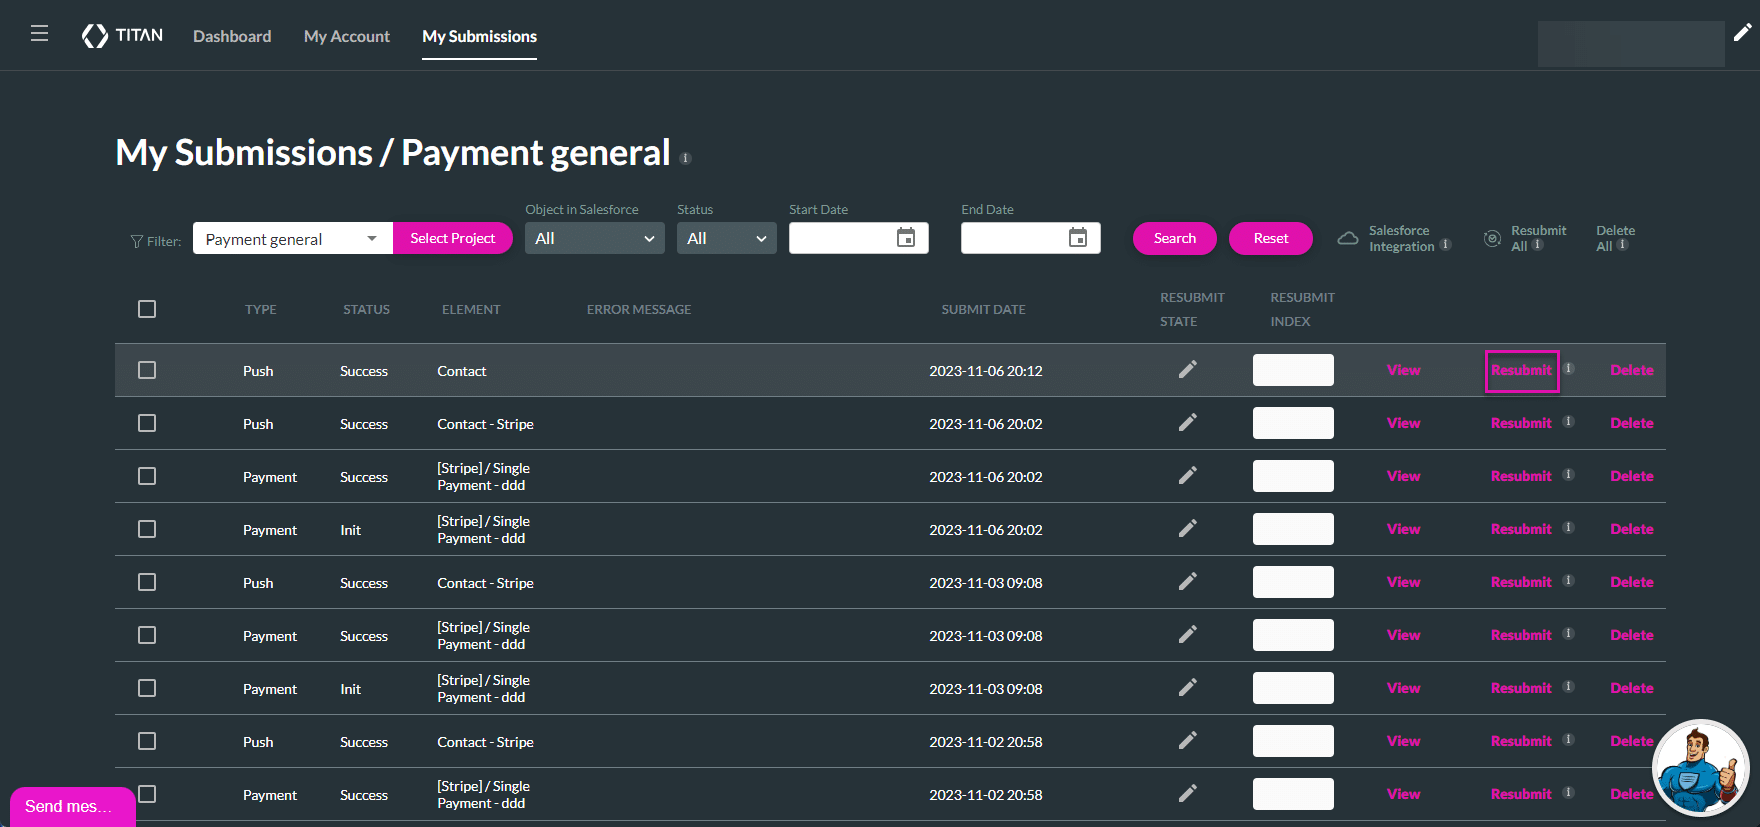Open the mascot help assistant avatar
Image resolution: width=1760 pixels, height=827 pixels.
coord(1700,768)
